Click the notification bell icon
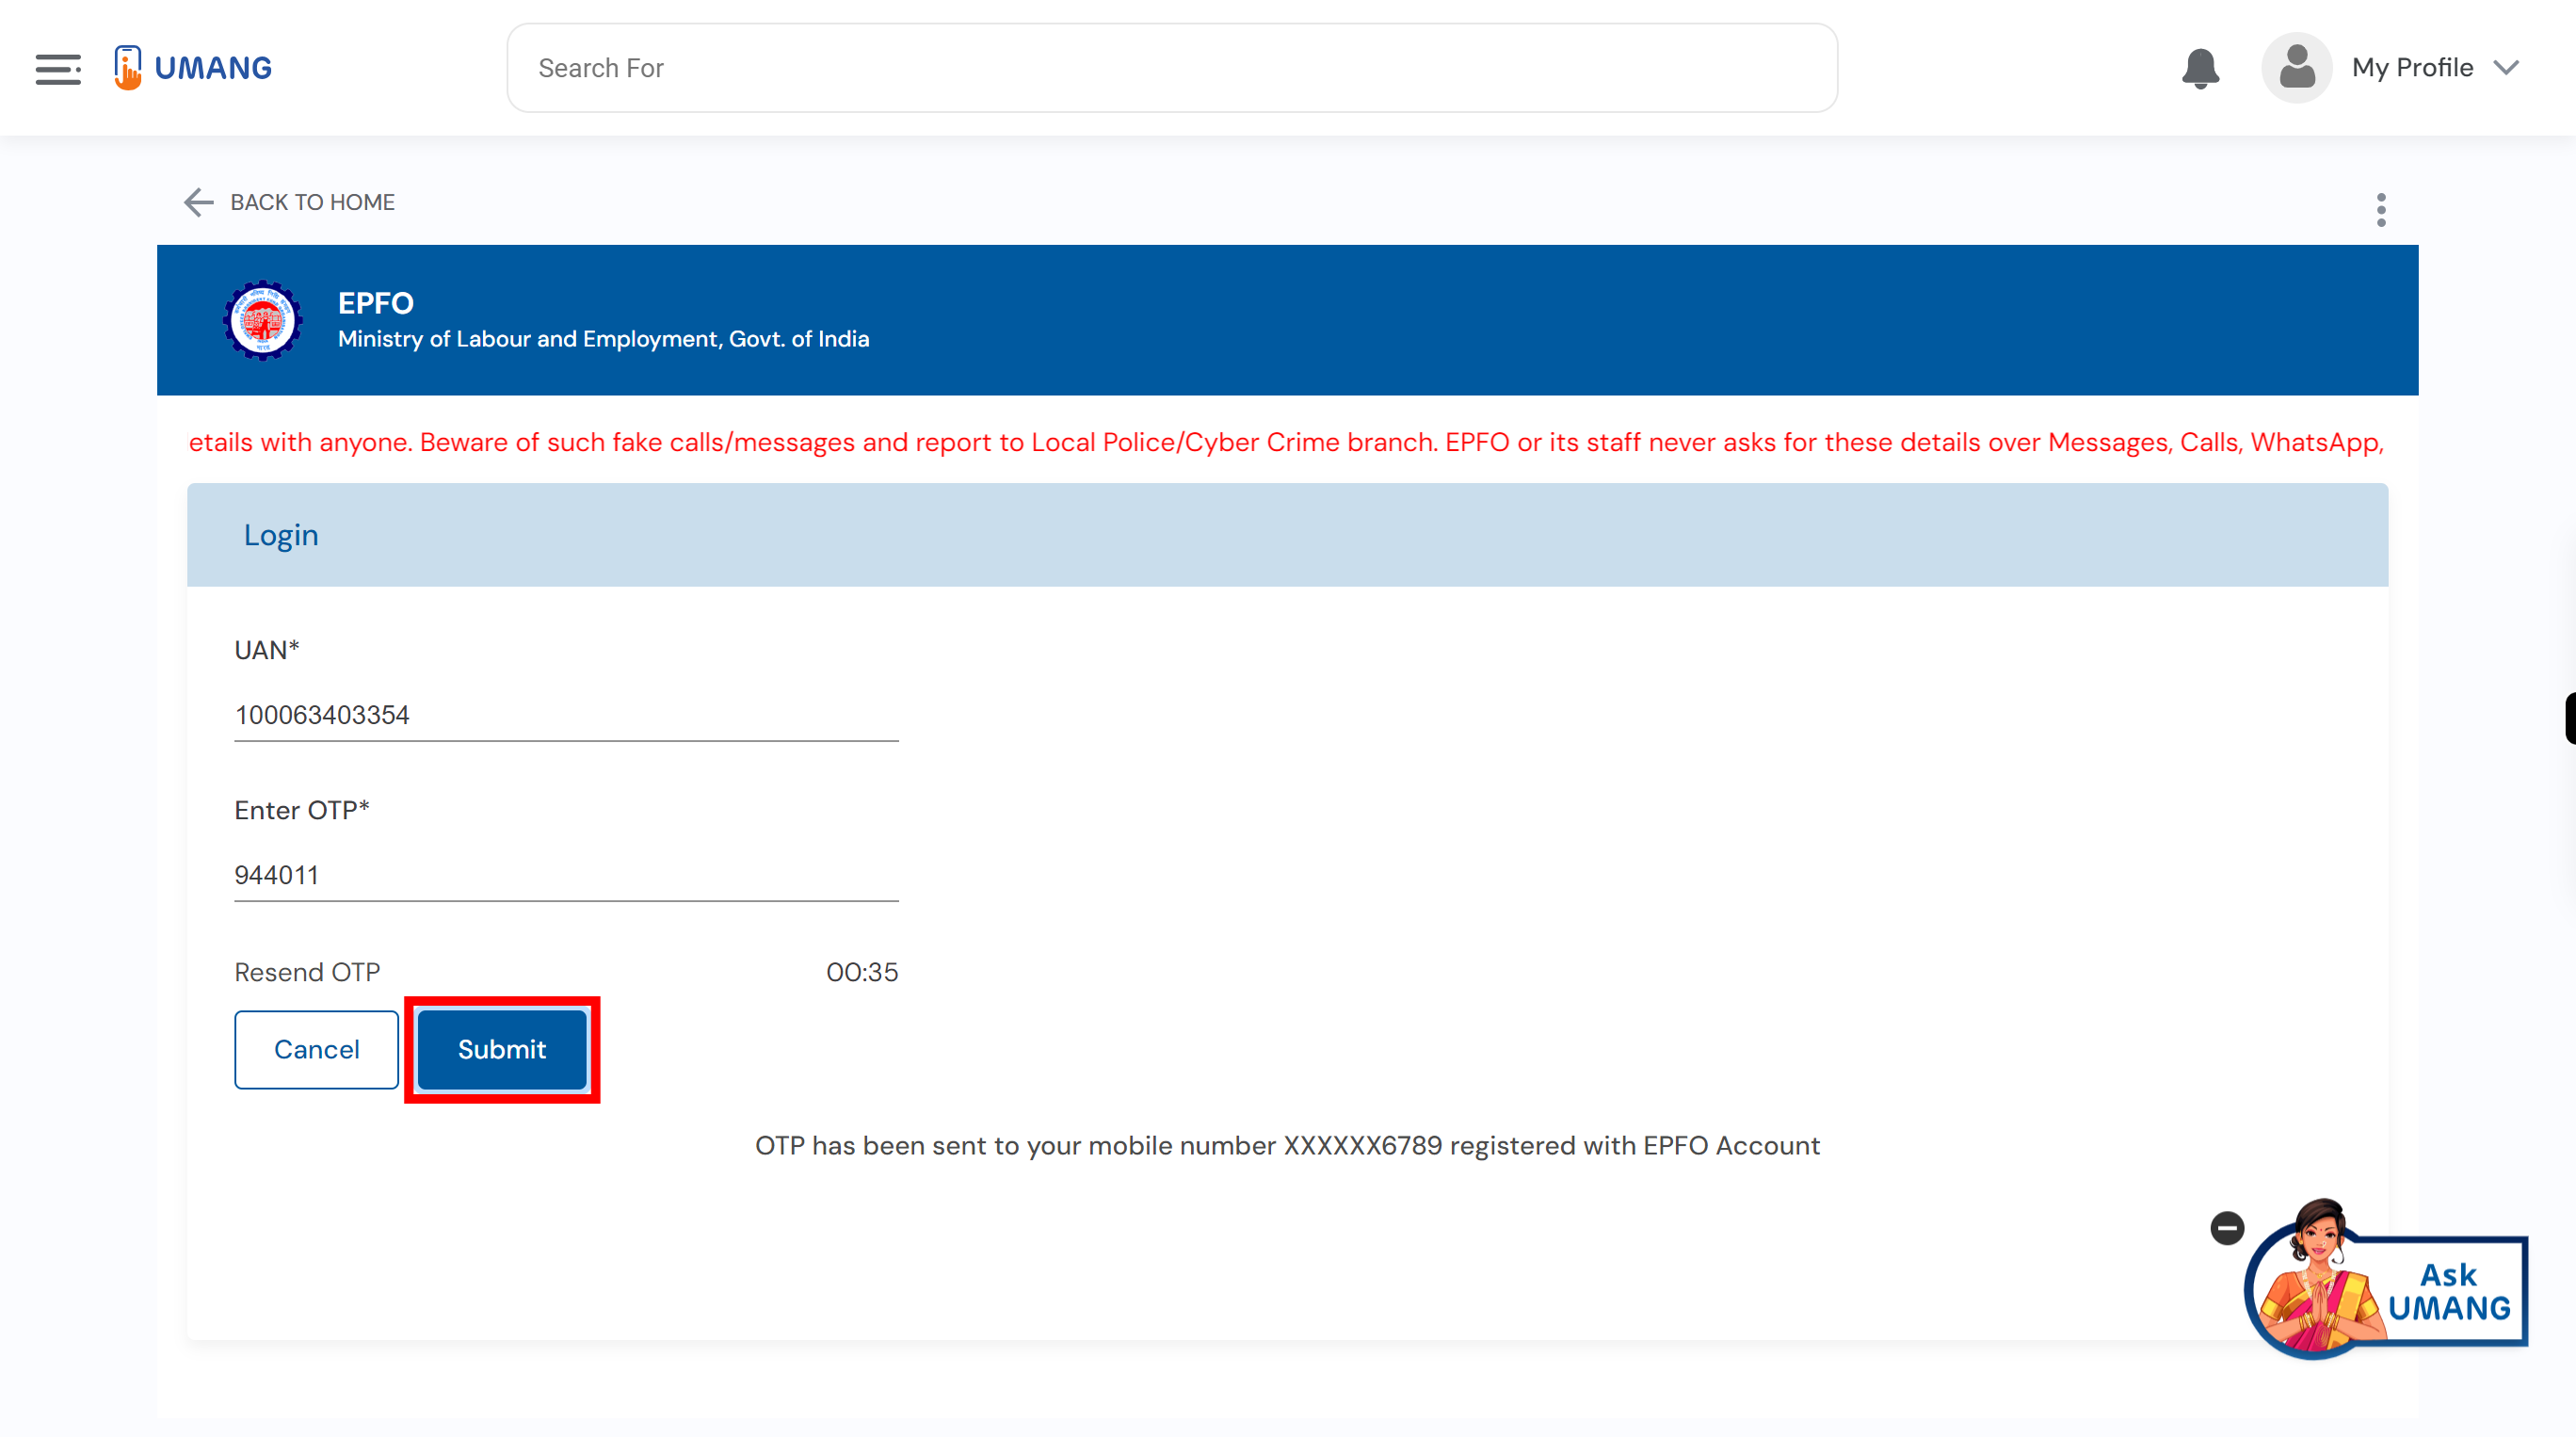This screenshot has width=2576, height=1437. coord(2199,67)
